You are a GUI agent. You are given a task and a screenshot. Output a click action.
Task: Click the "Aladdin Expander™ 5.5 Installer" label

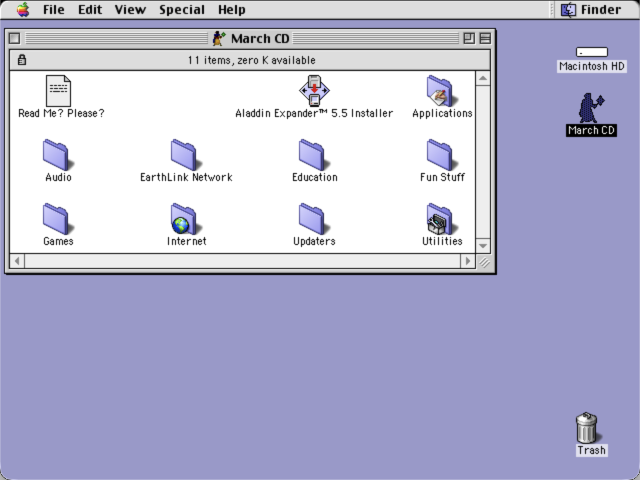(314, 113)
